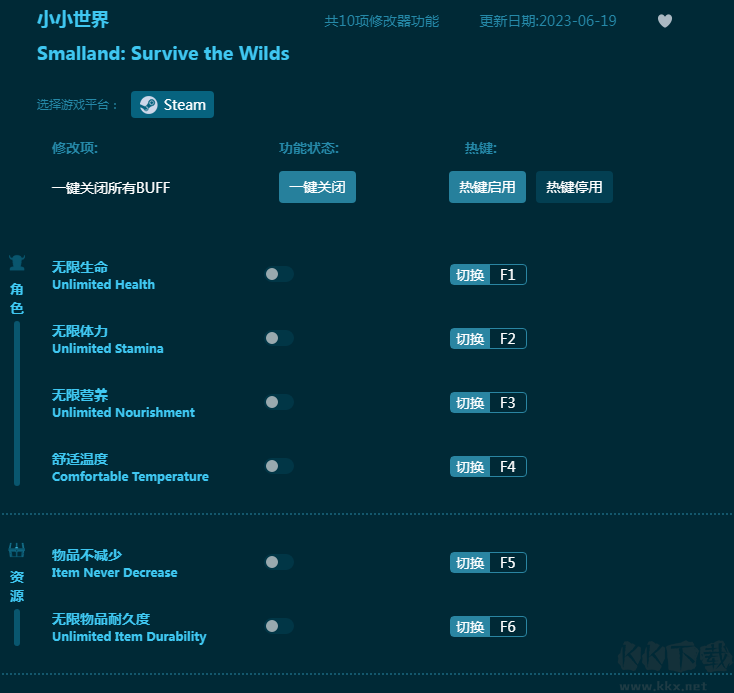The image size is (734, 693).
Task: Click 切换 button for F2 hotkey
Action: 470,339
